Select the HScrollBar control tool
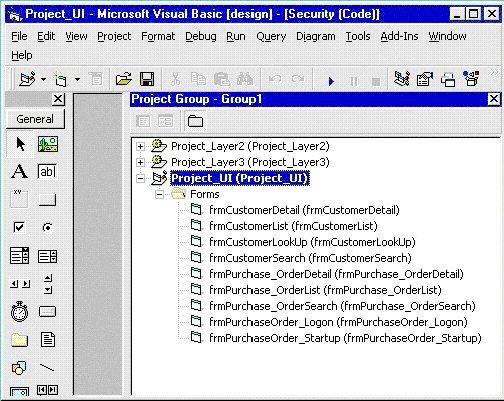This screenshot has width=504, height=401. click(20, 284)
